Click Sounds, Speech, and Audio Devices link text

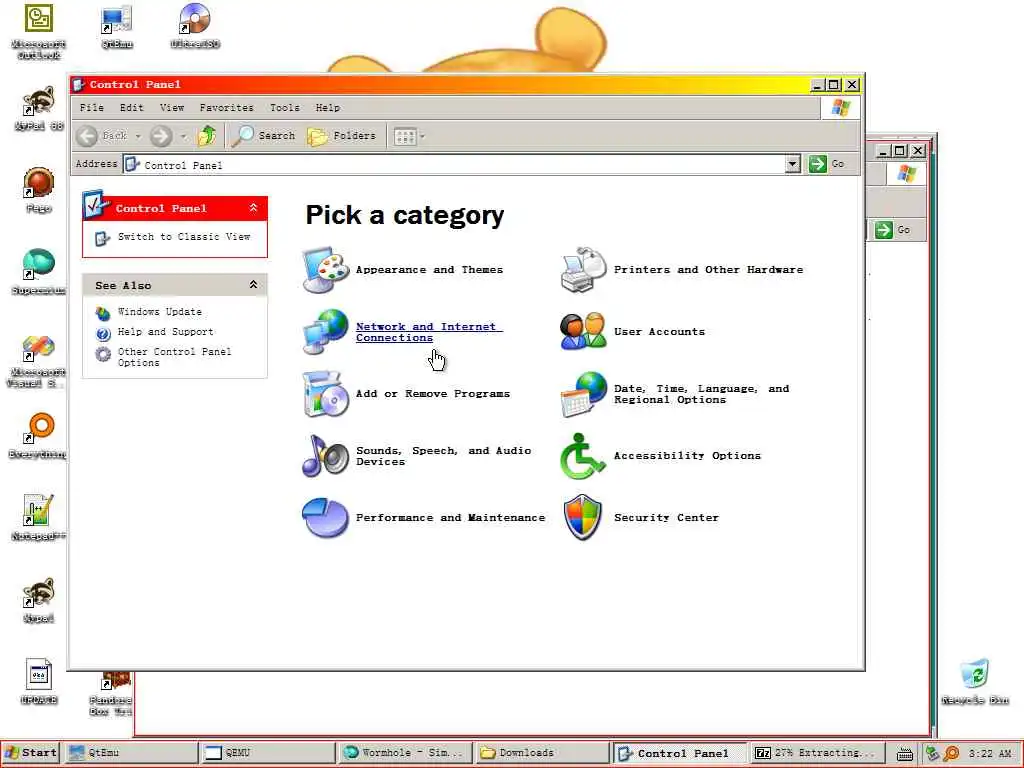click(x=443, y=456)
